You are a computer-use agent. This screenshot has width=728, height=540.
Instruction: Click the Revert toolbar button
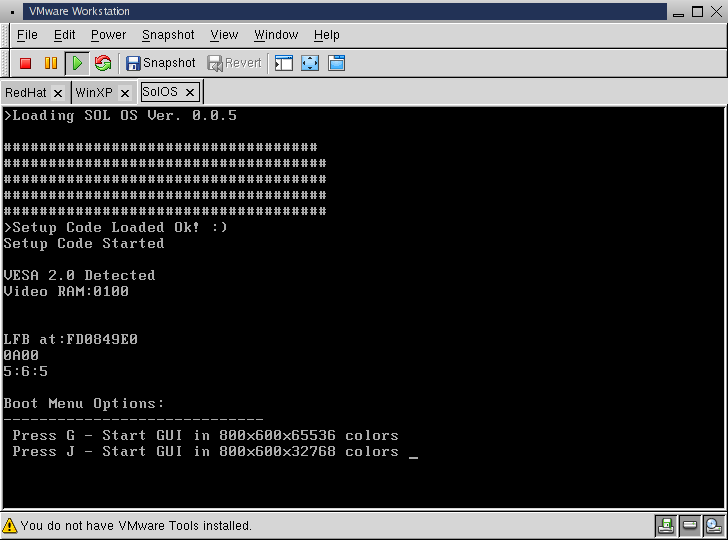tap(234, 63)
